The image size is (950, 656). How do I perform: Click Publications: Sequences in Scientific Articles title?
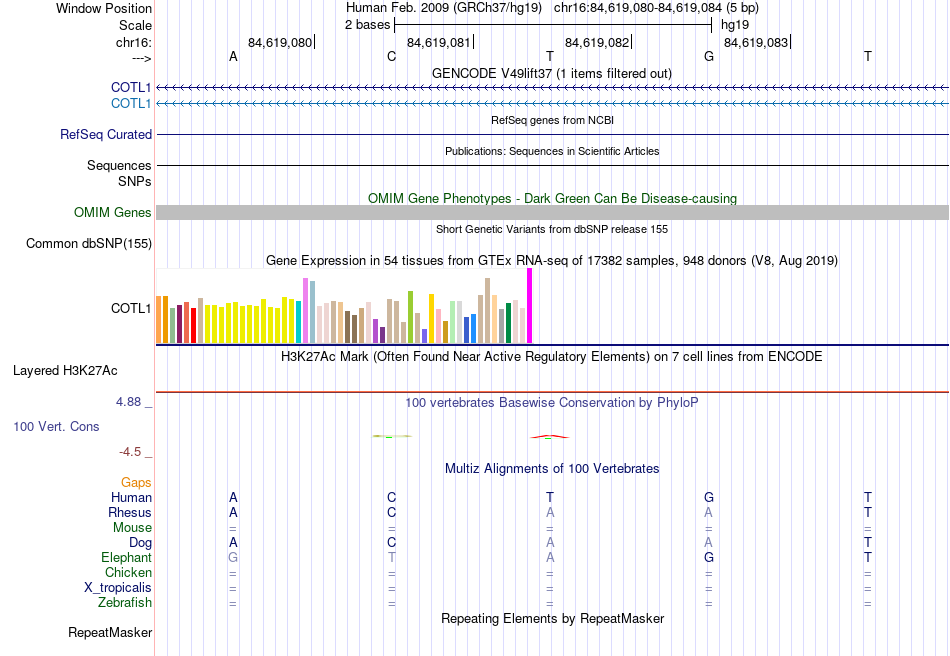(552, 151)
